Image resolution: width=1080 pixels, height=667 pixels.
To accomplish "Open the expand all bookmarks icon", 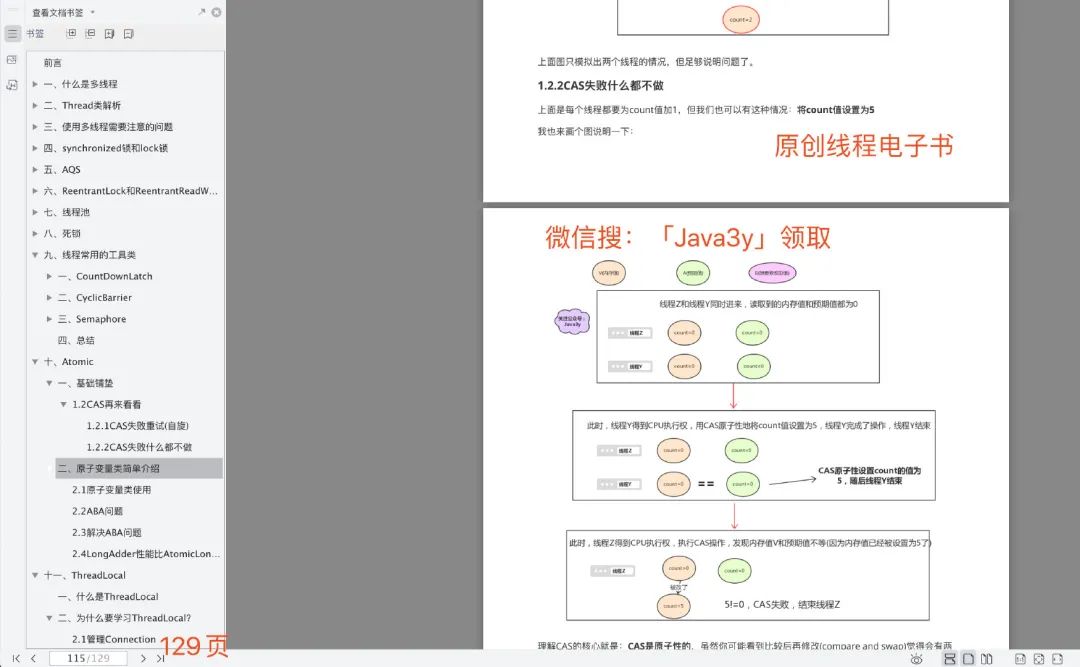I will [x=70, y=33].
